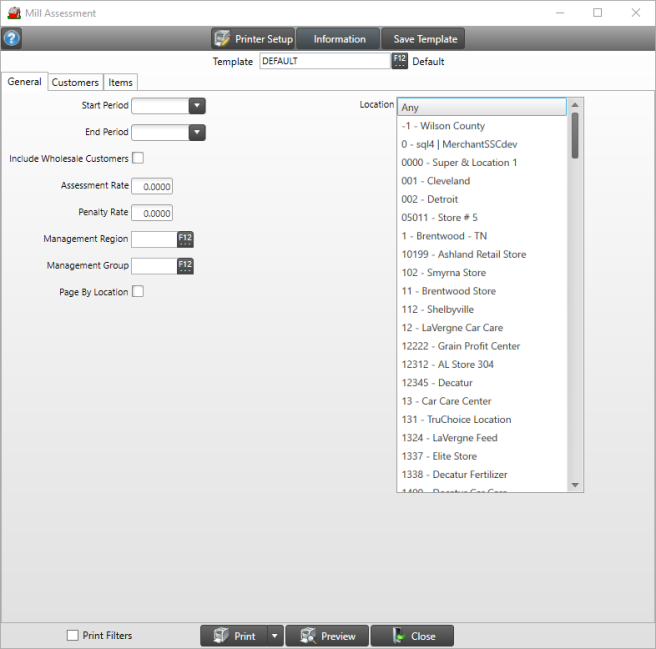
Task: Check the Print Filters option
Action: tap(72, 636)
